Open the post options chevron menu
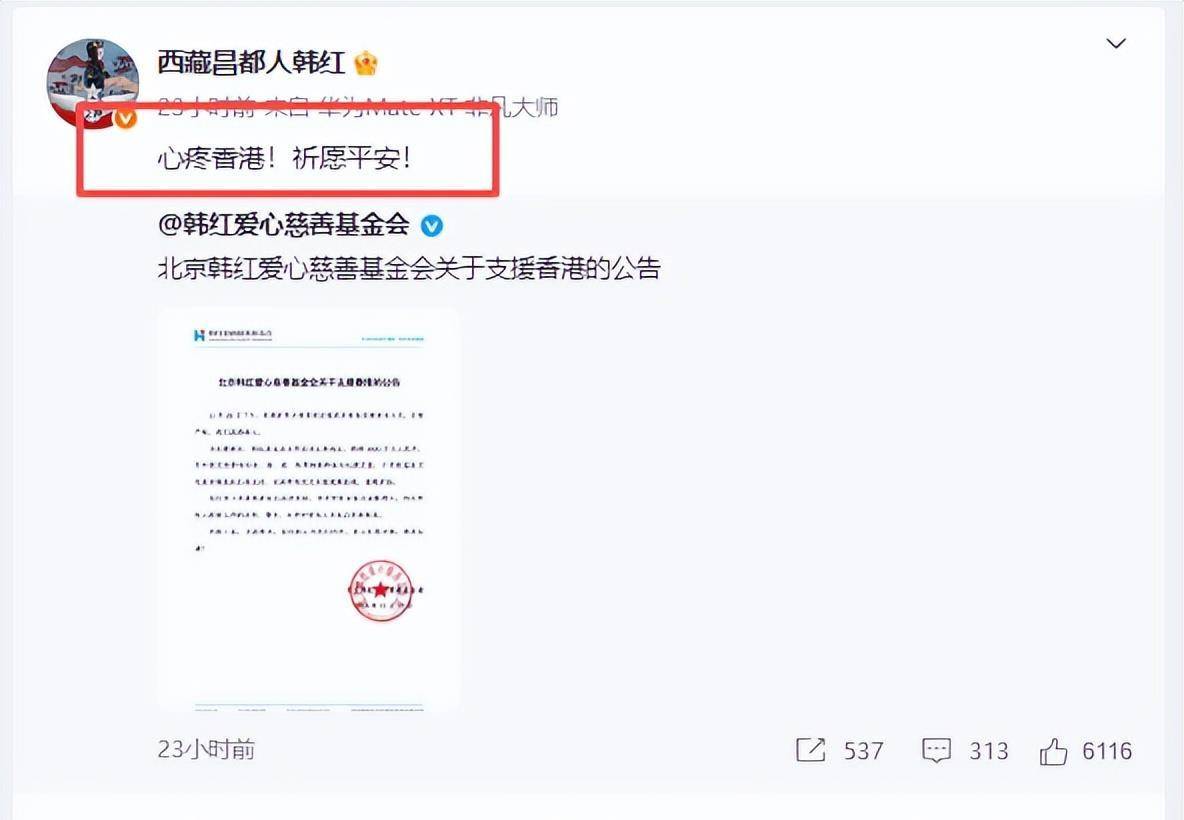This screenshot has height=820, width=1184. click(1116, 44)
